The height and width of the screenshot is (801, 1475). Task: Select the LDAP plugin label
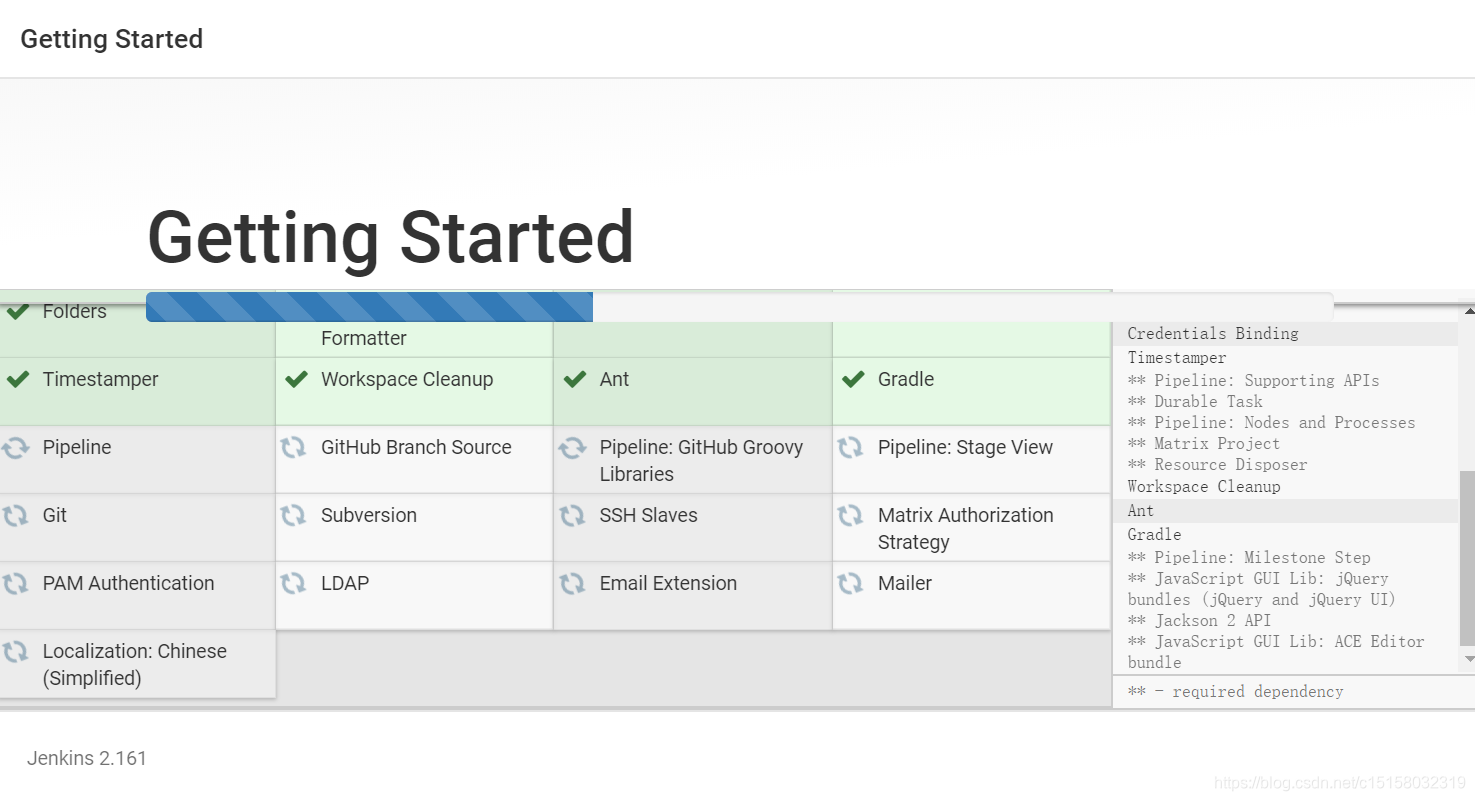(345, 584)
